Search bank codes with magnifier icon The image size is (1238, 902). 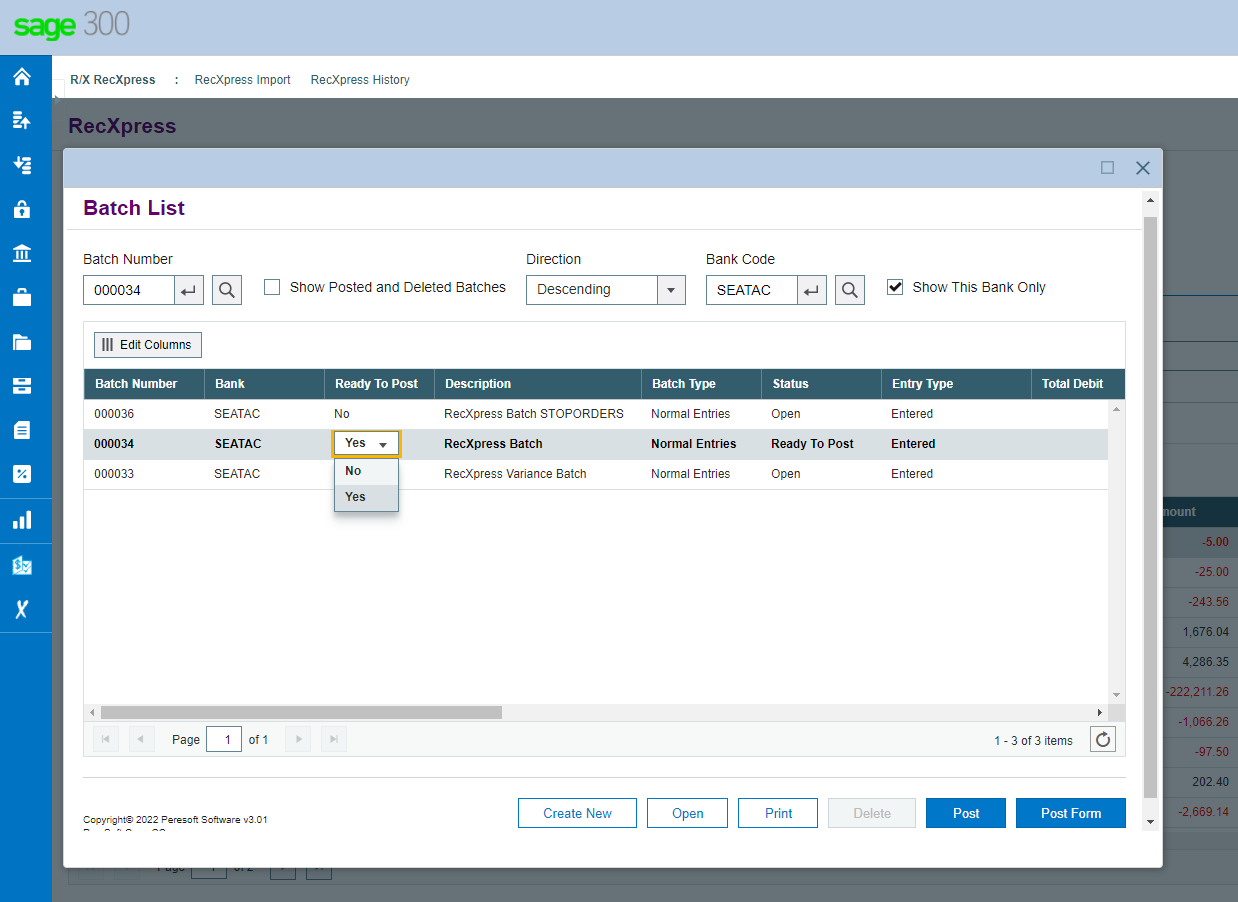click(850, 290)
